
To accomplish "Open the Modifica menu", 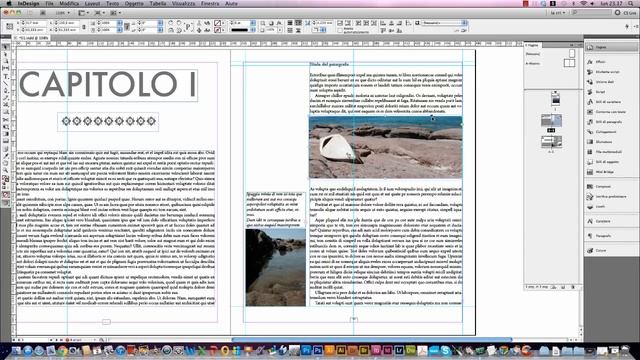I will click(69, 3).
